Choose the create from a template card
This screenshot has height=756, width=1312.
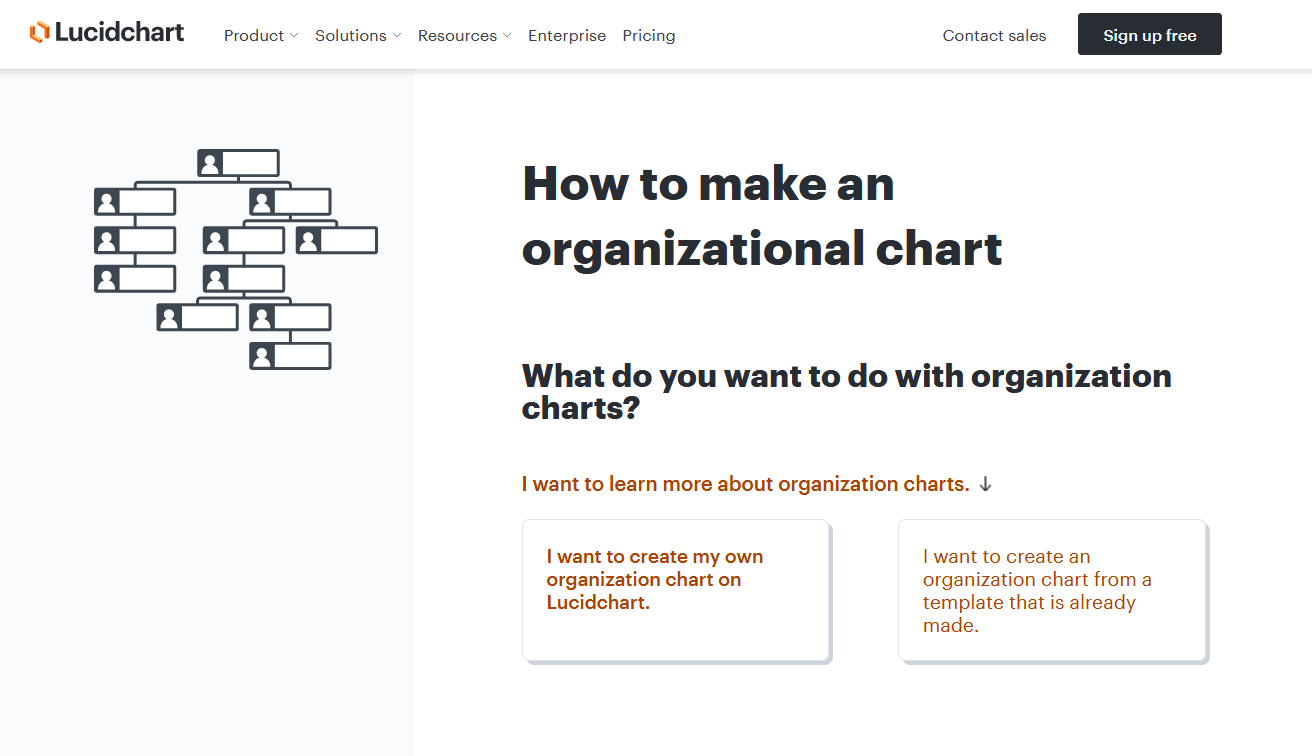(x=1052, y=590)
